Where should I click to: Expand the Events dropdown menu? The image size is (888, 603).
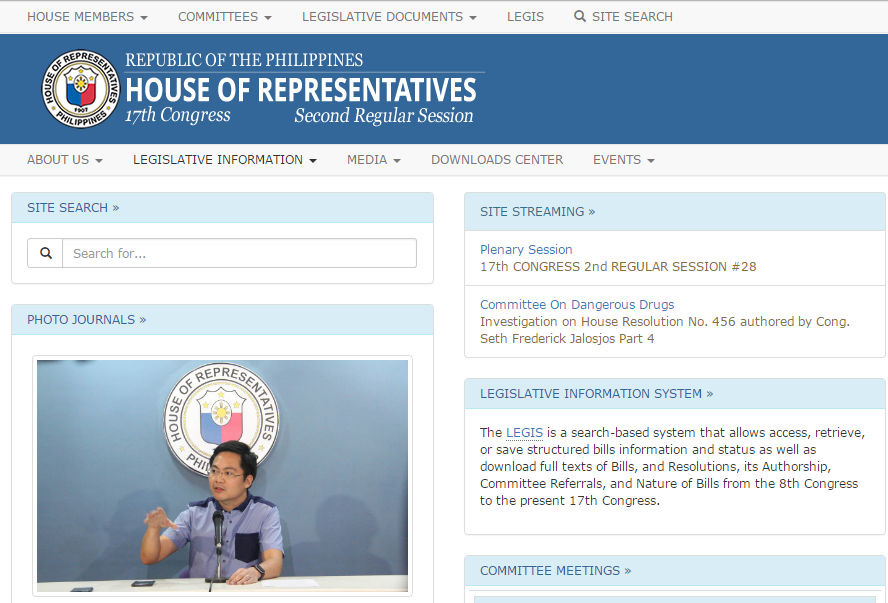(623, 160)
